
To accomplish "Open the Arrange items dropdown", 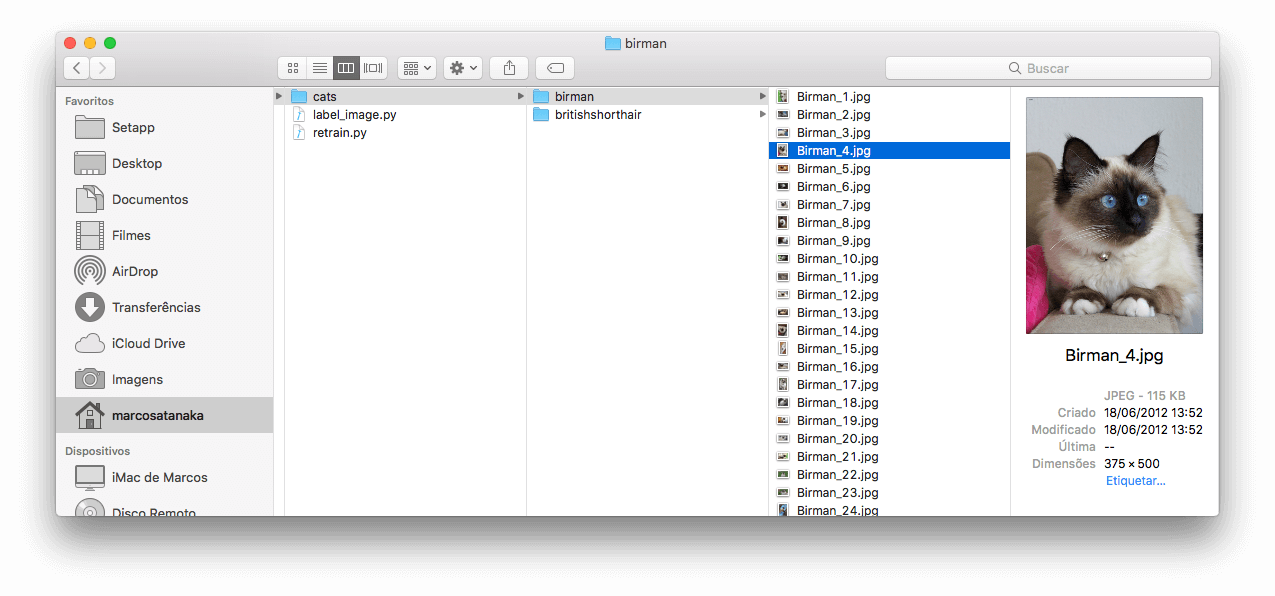I will point(417,68).
